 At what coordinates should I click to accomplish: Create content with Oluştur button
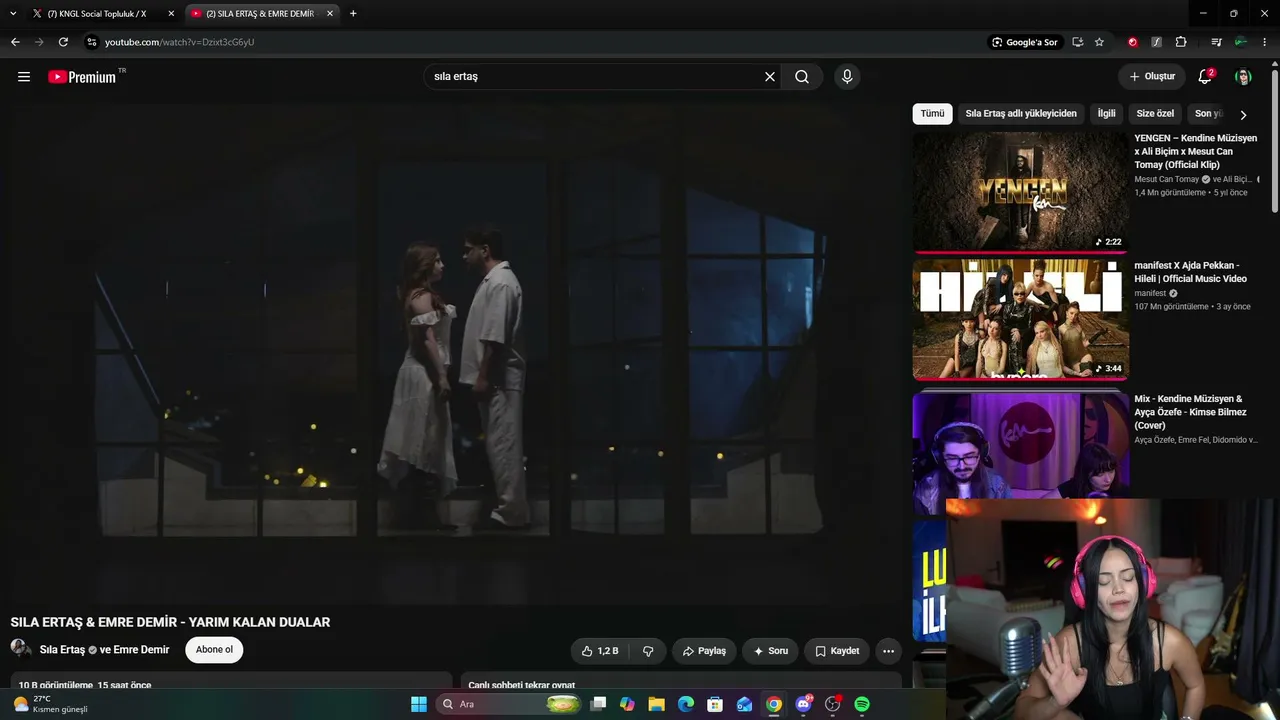click(1152, 77)
